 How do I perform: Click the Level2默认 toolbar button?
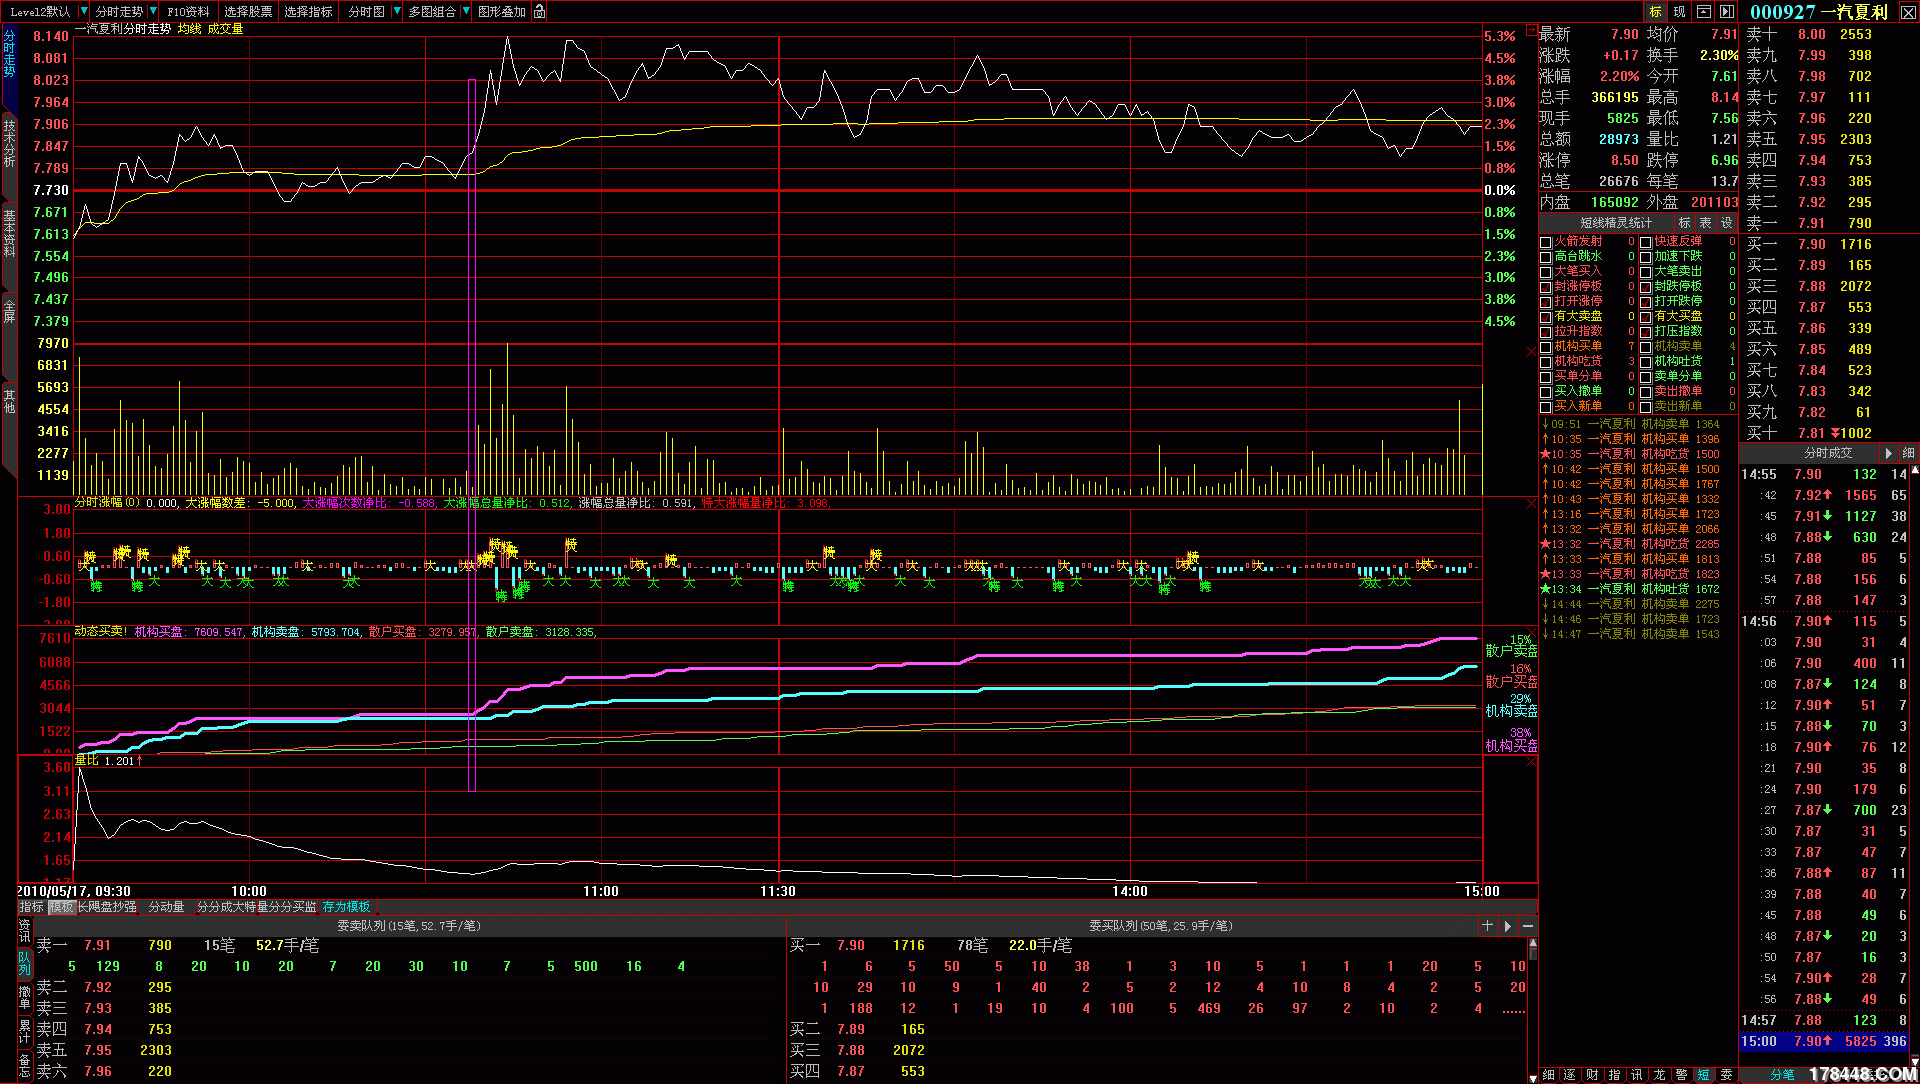(40, 11)
